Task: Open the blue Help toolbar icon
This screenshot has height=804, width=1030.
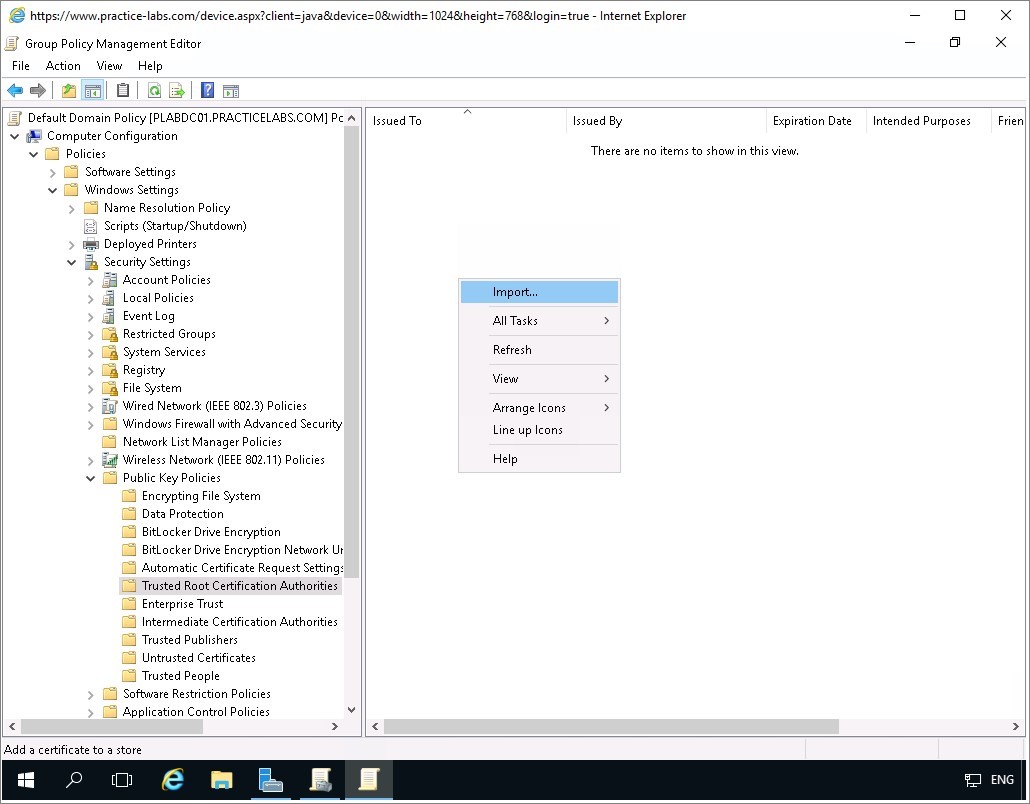Action: pos(207,91)
